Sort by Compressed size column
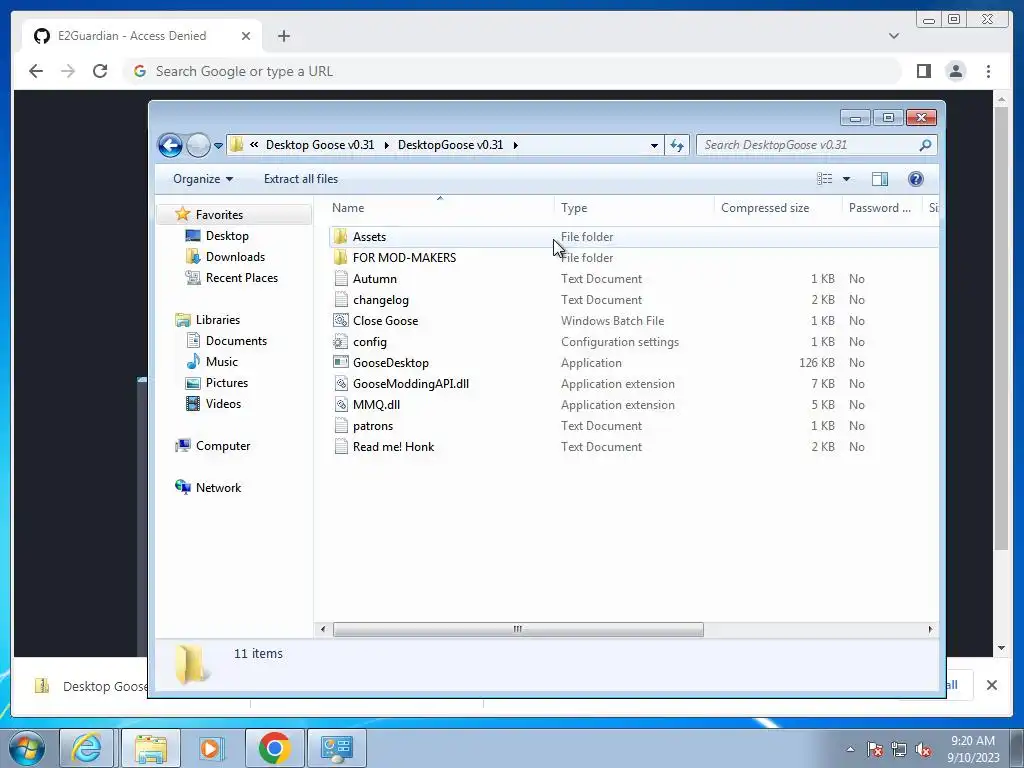Screen dimensions: 1024x768 778,208
